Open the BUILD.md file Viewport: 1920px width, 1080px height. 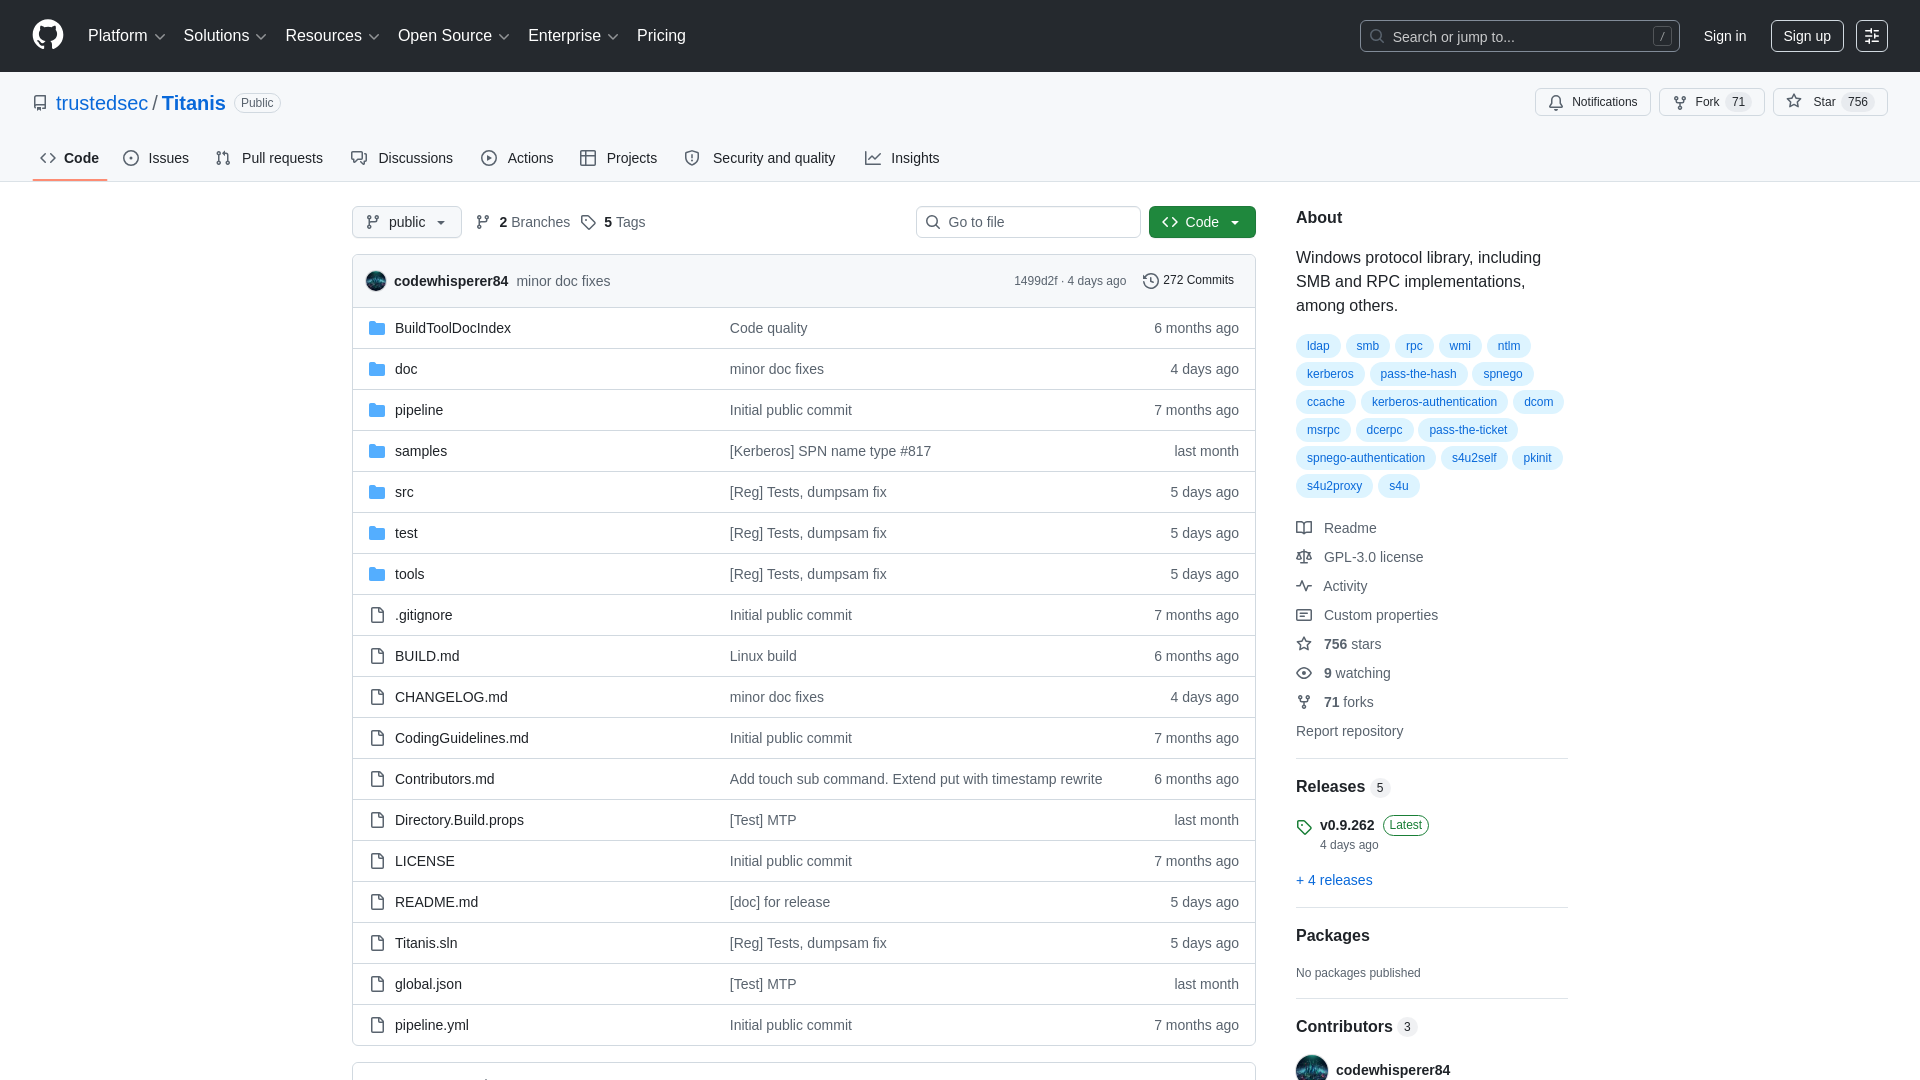tap(427, 656)
